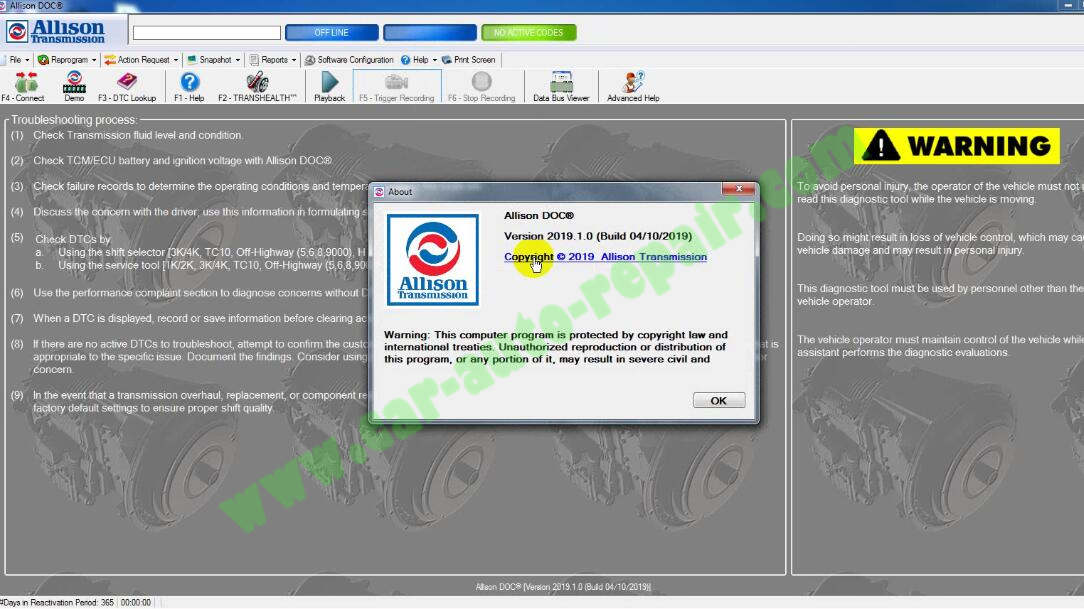1084x609 pixels.
Task: Open Software Configuration
Action: pos(349,60)
